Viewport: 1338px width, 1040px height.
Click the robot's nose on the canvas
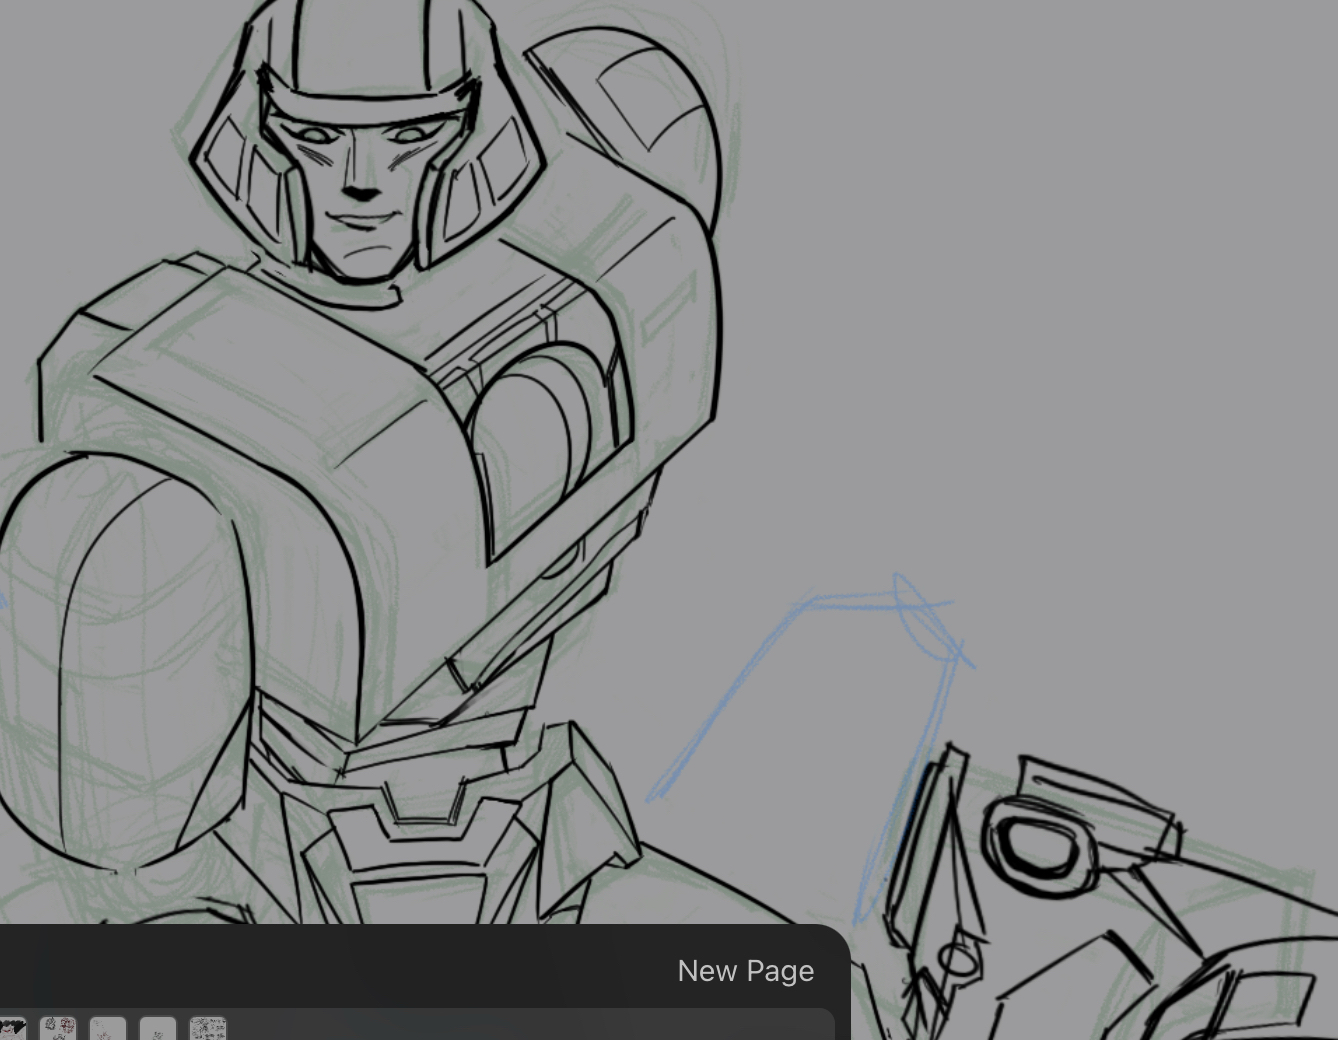tap(360, 190)
